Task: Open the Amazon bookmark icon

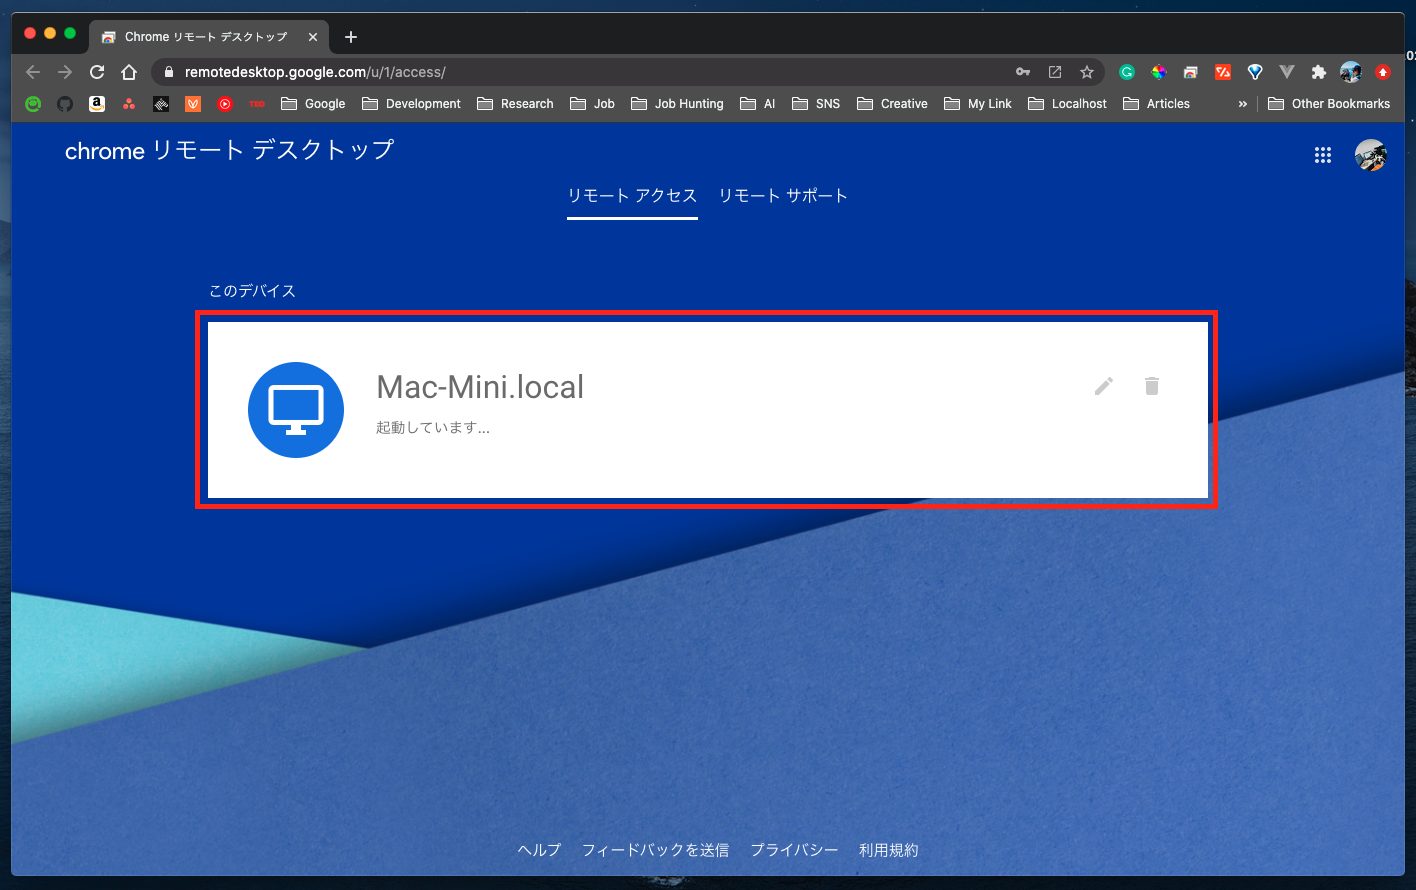Action: coord(97,103)
